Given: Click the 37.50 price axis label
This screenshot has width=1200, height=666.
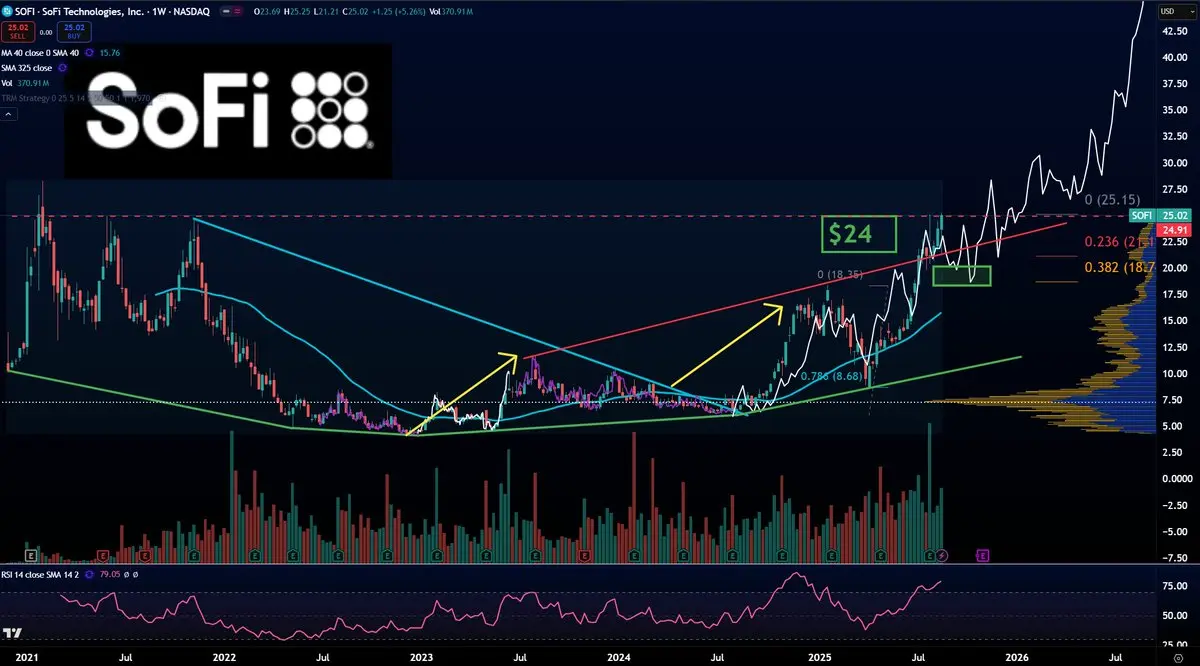Looking at the screenshot, I should tap(1174, 84).
